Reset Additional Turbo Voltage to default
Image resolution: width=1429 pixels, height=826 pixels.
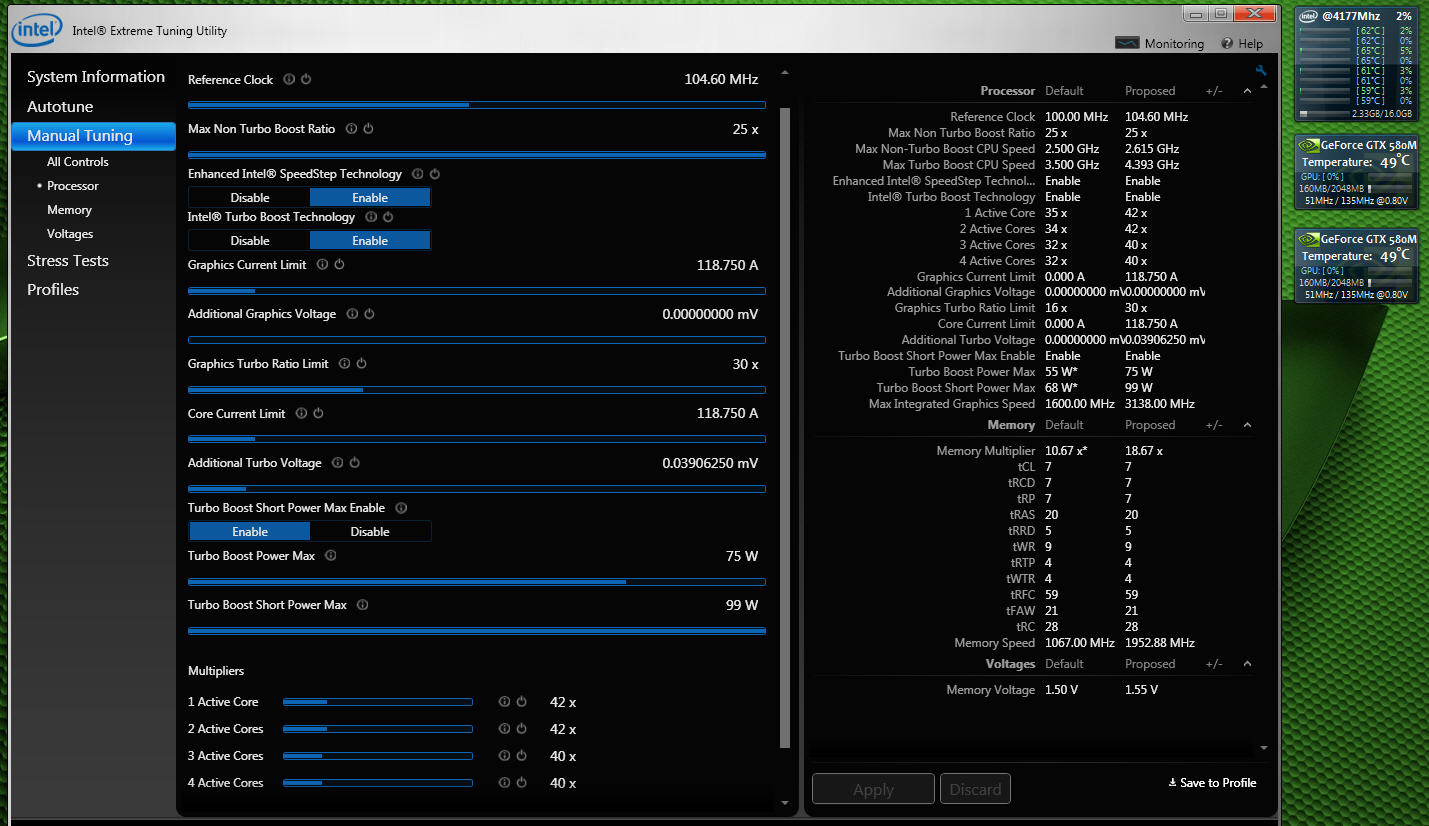pyautogui.click(x=354, y=463)
